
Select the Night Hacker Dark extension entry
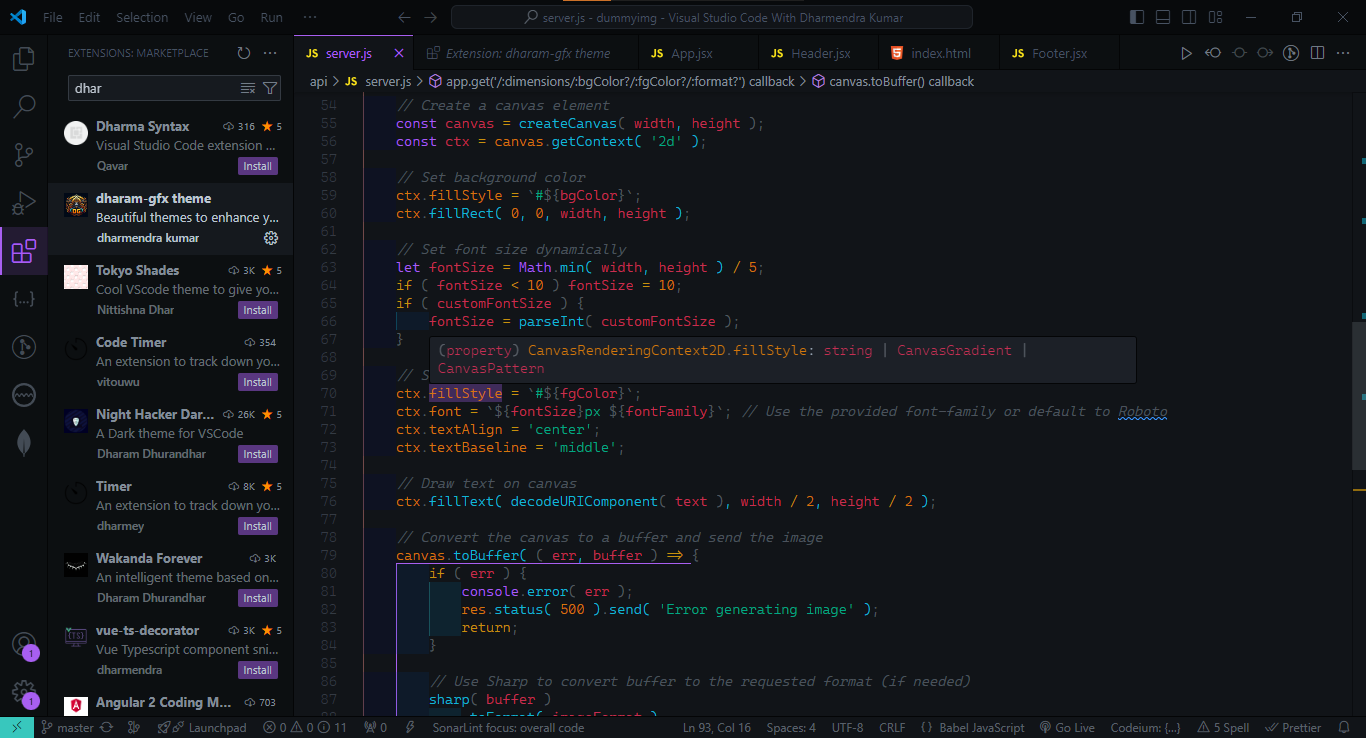tap(170, 435)
